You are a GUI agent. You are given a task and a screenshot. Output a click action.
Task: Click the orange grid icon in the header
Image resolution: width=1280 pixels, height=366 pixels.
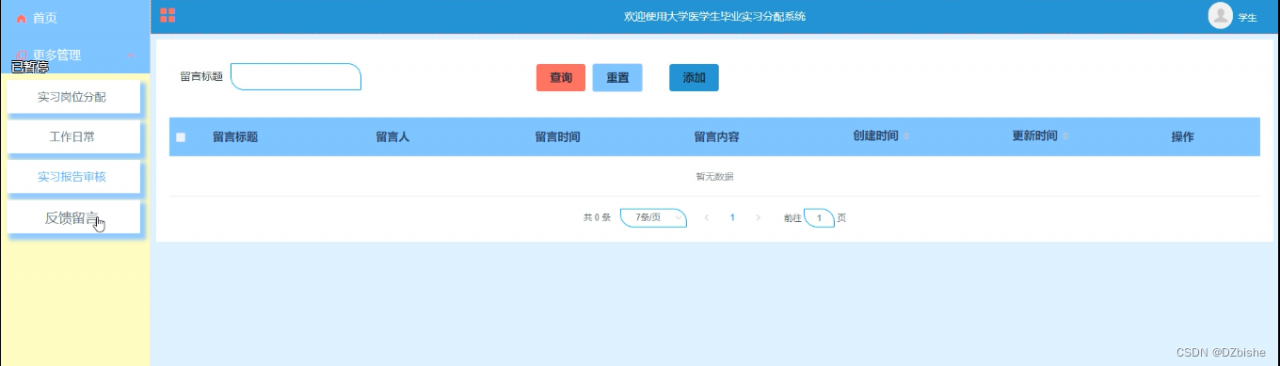pyautogui.click(x=168, y=15)
